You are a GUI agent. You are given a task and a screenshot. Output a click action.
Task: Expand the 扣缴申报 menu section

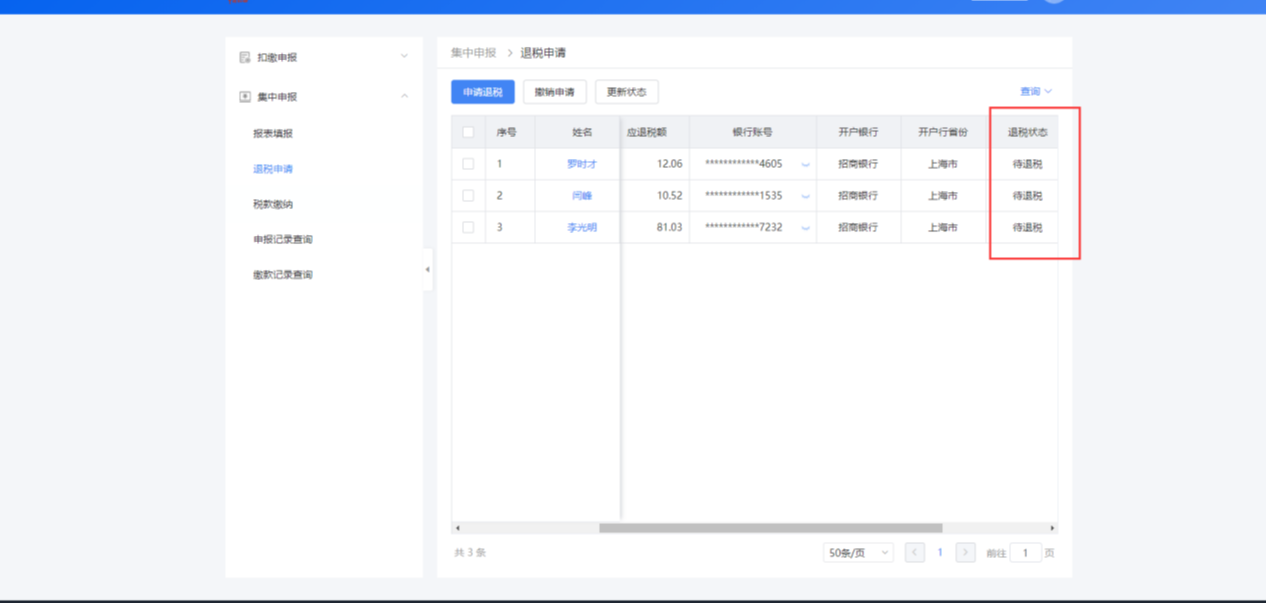tap(404, 57)
